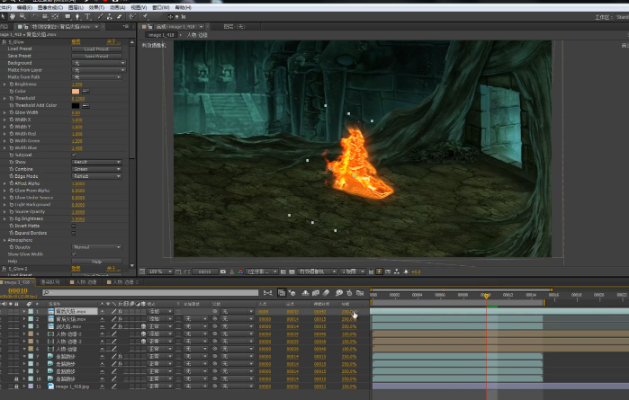Open the orange Color swatch picker
Screen dimensions: 629x400
[x=76, y=91]
